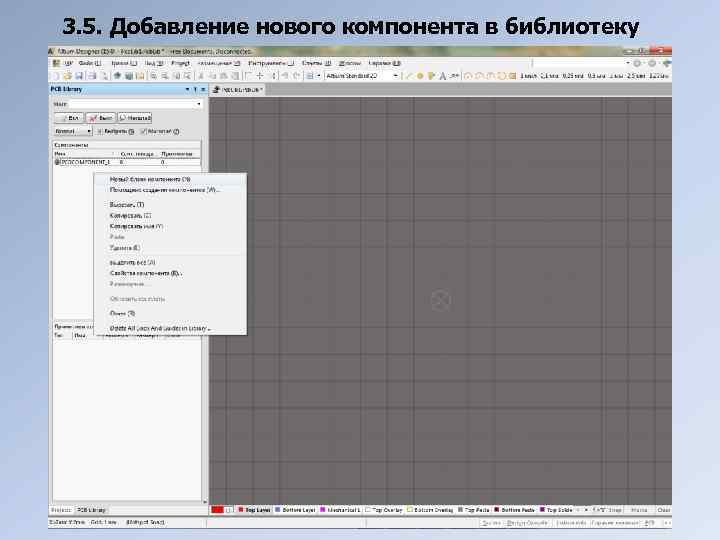Switch to the Top Layer tab
This screenshot has height=540, width=720.
pyautogui.click(x=254, y=510)
